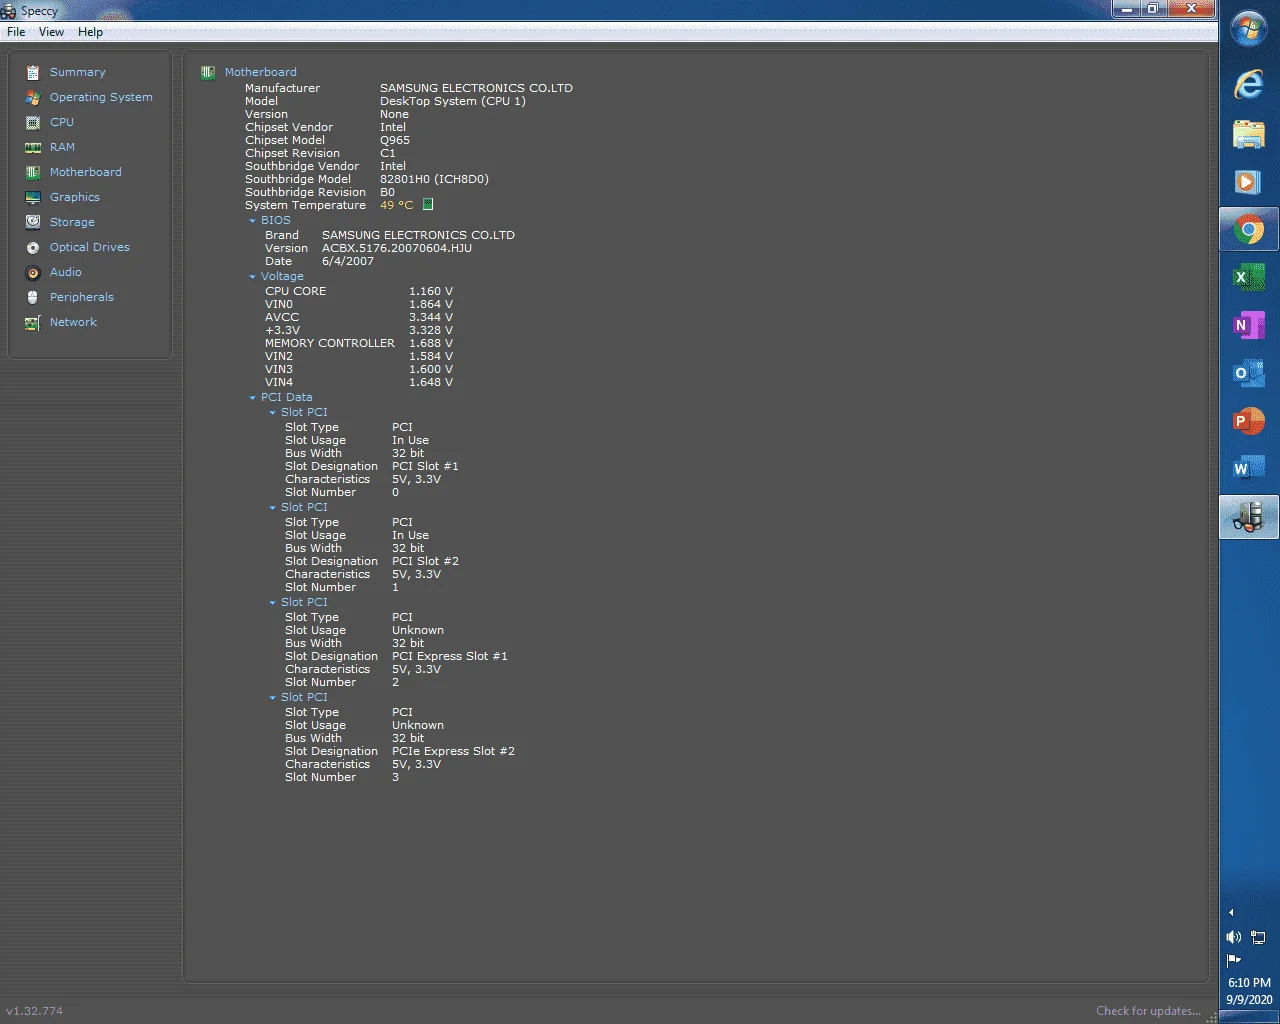Collapse Slot PCI group for PCIe Express Slot #2
The width and height of the screenshot is (1280, 1024).
coord(272,698)
